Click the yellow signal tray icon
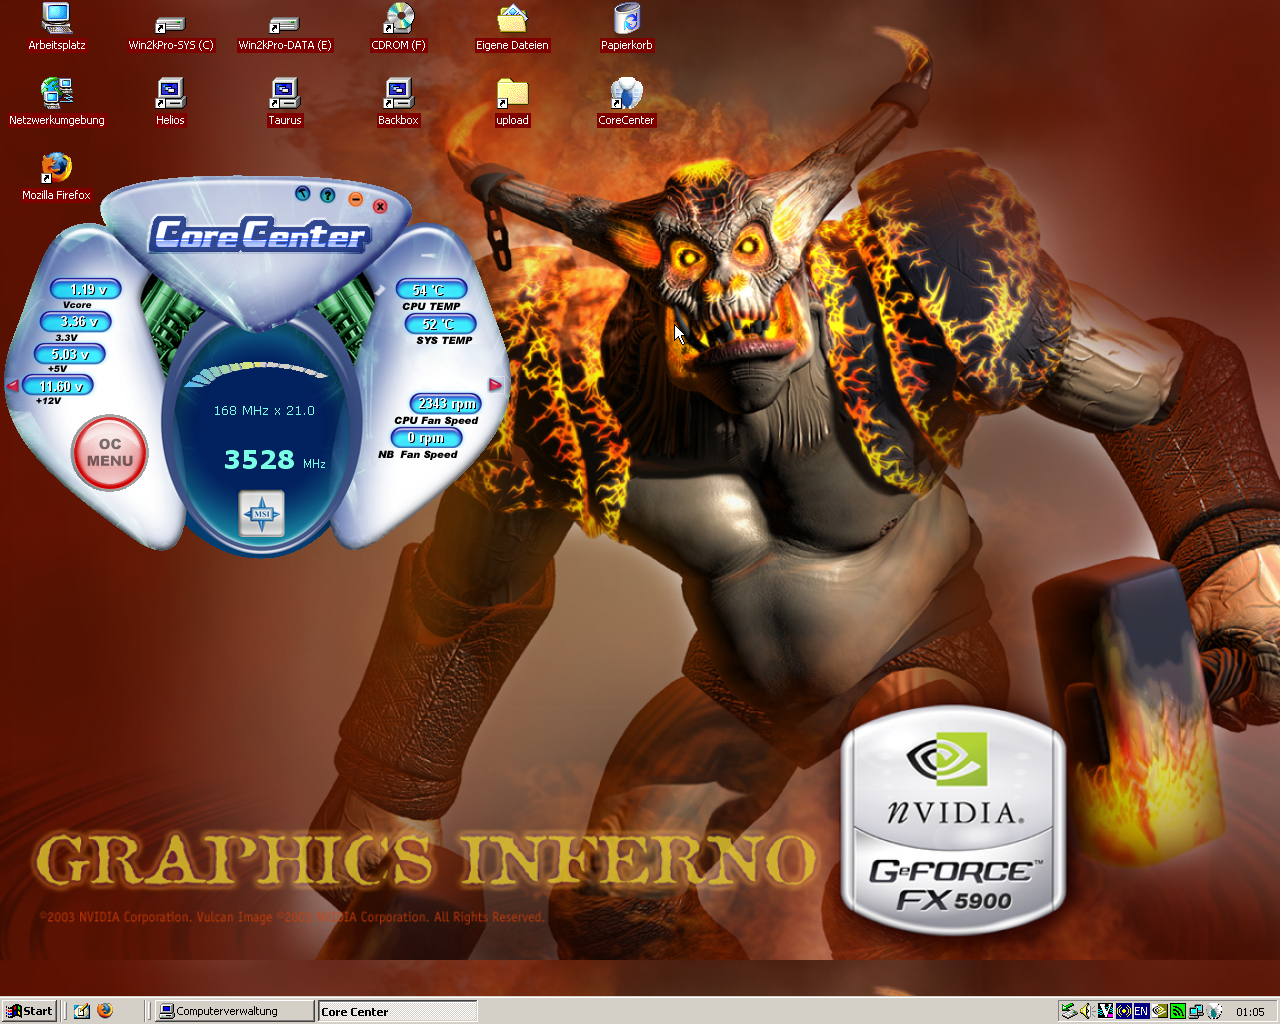Viewport: 1280px width, 1024px height. pyautogui.click(x=1123, y=1011)
